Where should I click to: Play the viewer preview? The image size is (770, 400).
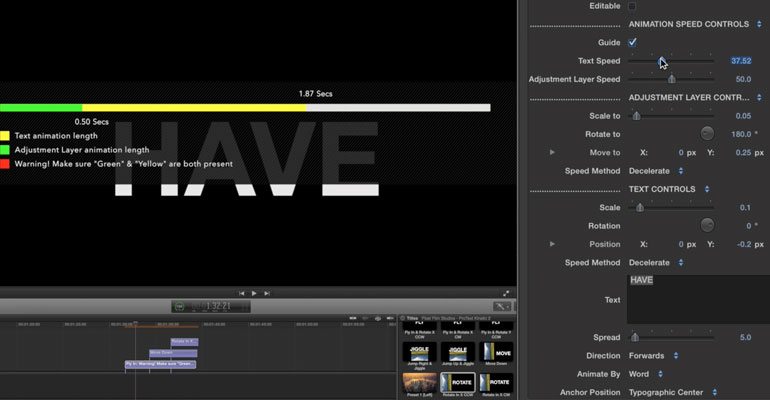(x=254, y=293)
